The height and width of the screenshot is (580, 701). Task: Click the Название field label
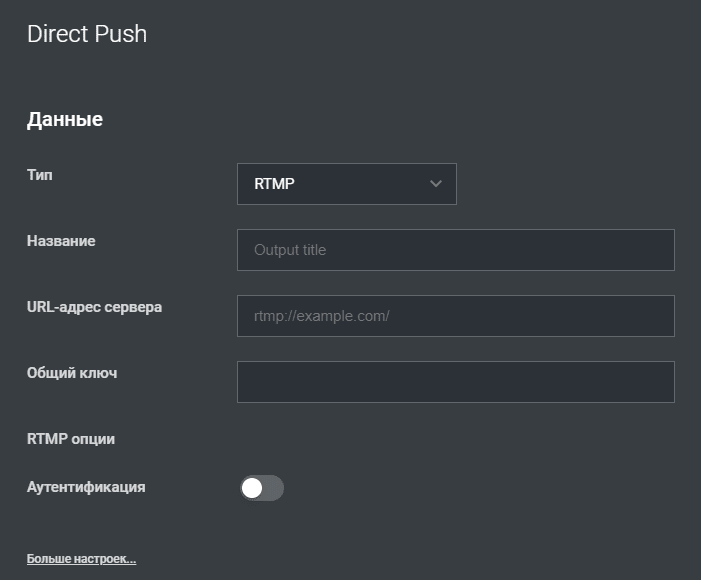click(61, 241)
